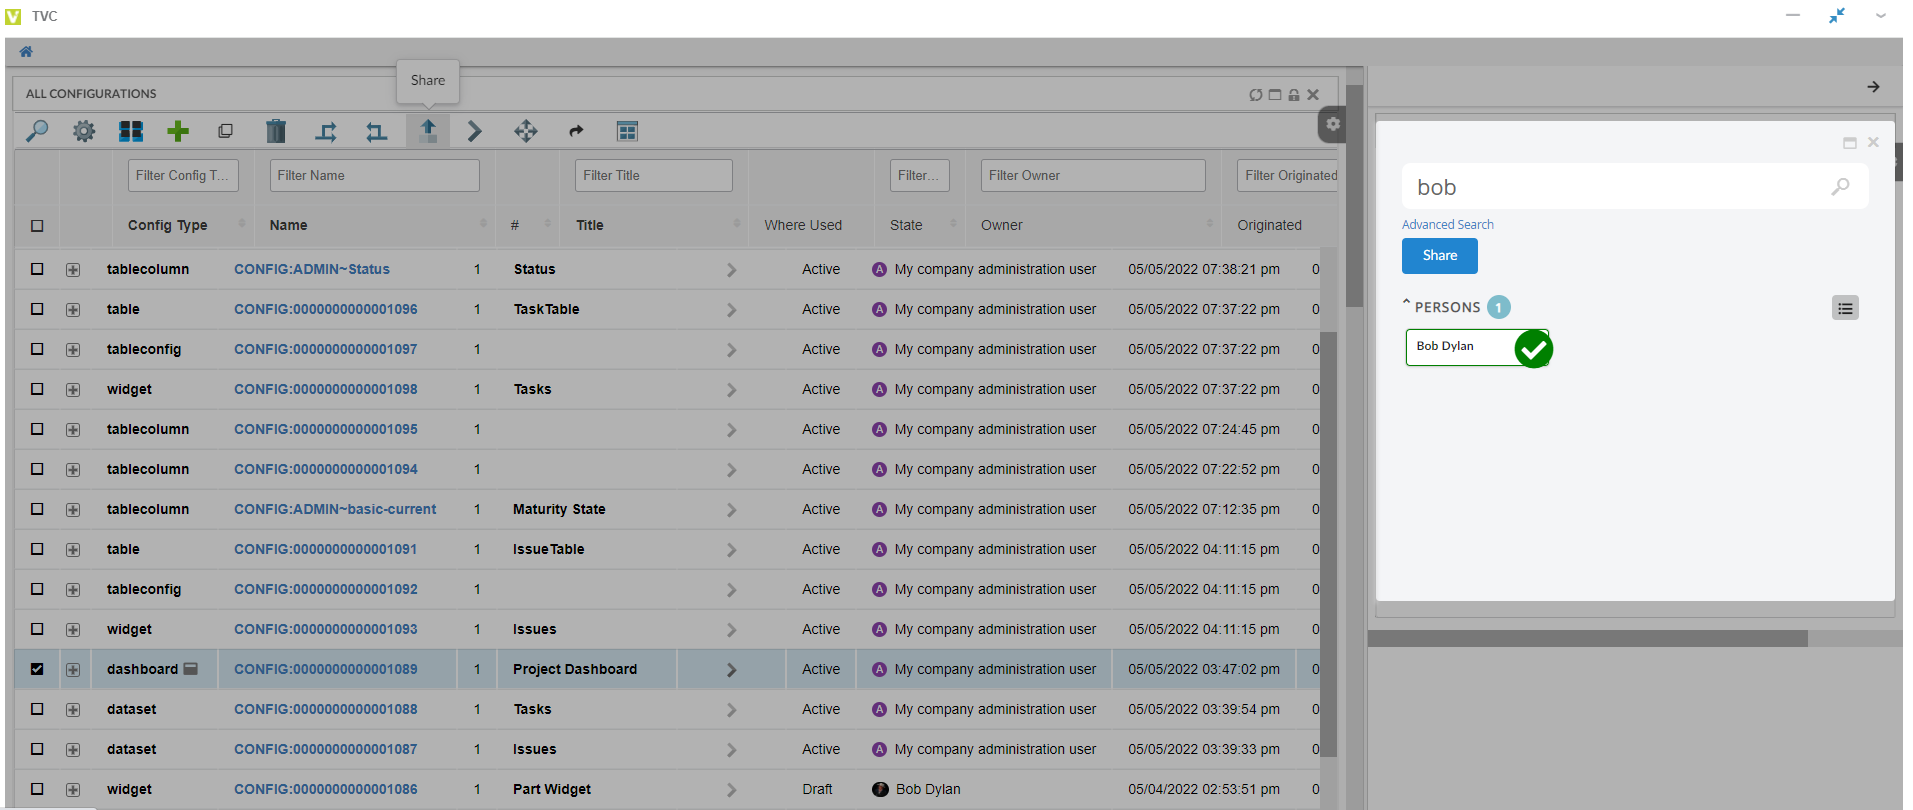Screen dimensions: 1913x810
Task: Check the box for the TaskTable row
Action: click(x=37, y=309)
